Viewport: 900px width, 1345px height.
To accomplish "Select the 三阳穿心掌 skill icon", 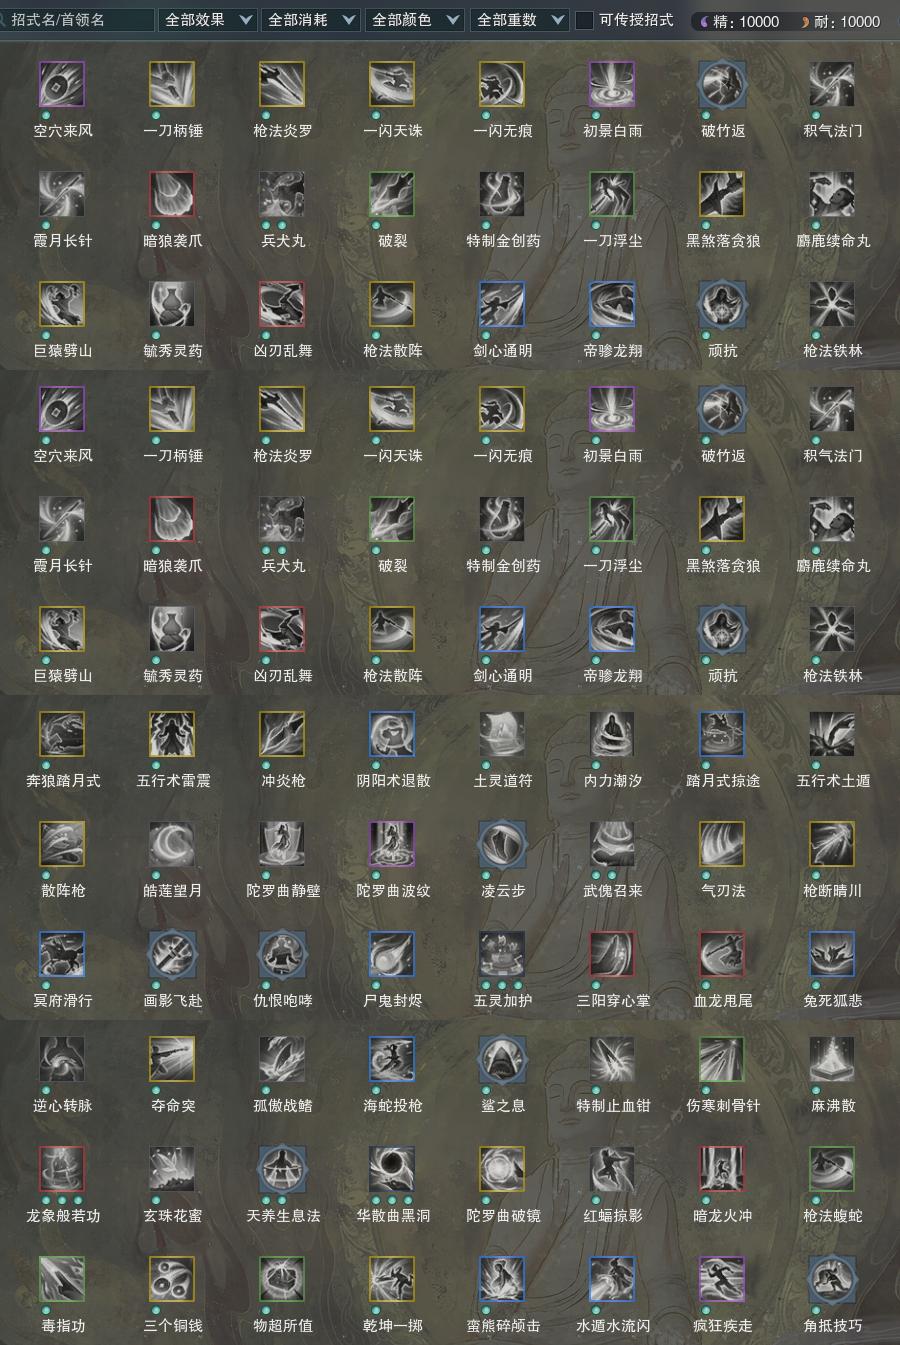I will [612, 954].
